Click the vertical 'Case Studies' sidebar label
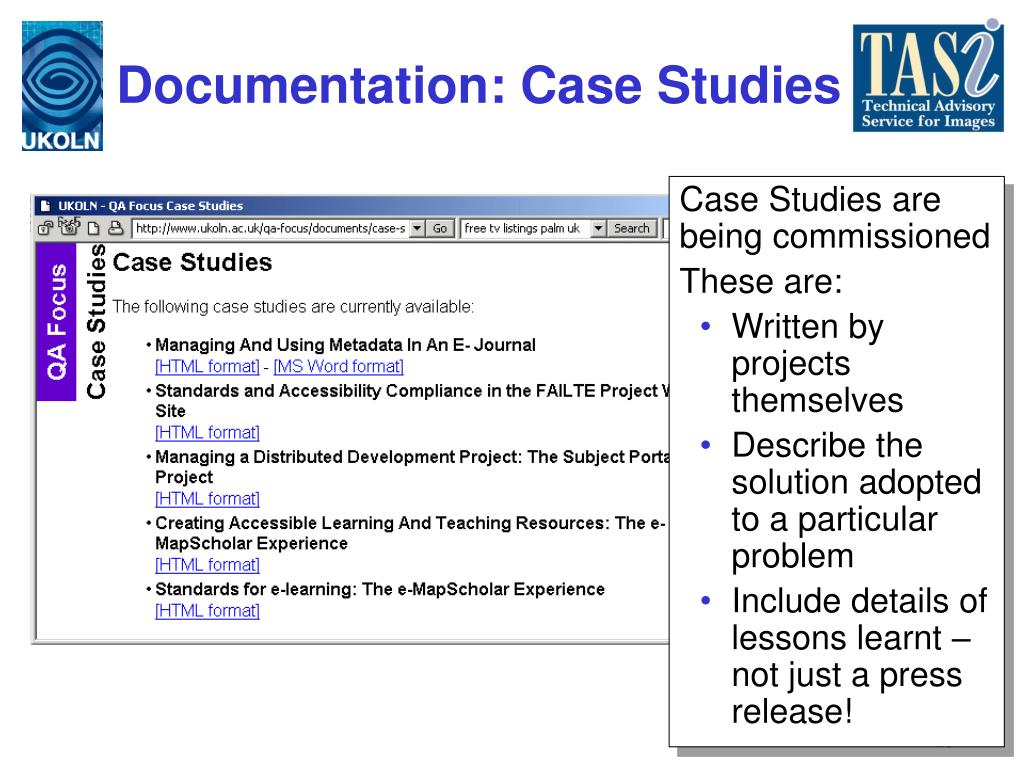 [96, 321]
